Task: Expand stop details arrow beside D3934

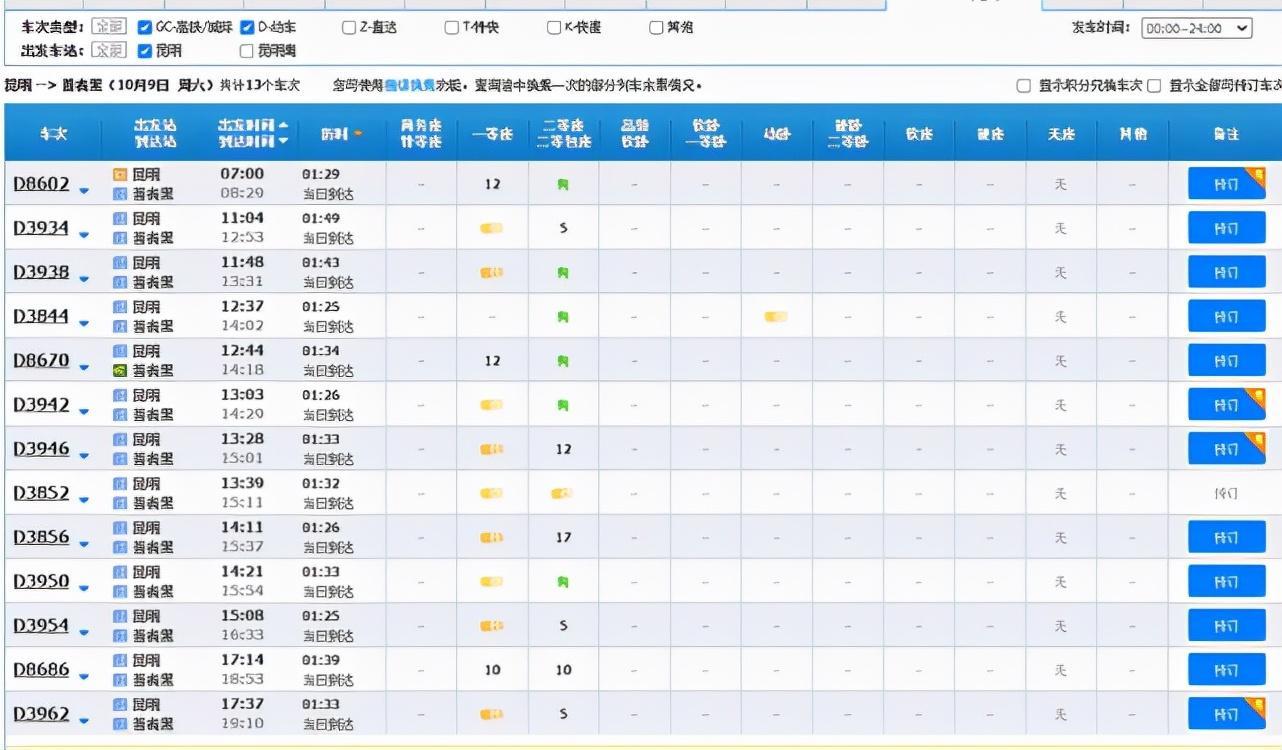Action: [83, 236]
